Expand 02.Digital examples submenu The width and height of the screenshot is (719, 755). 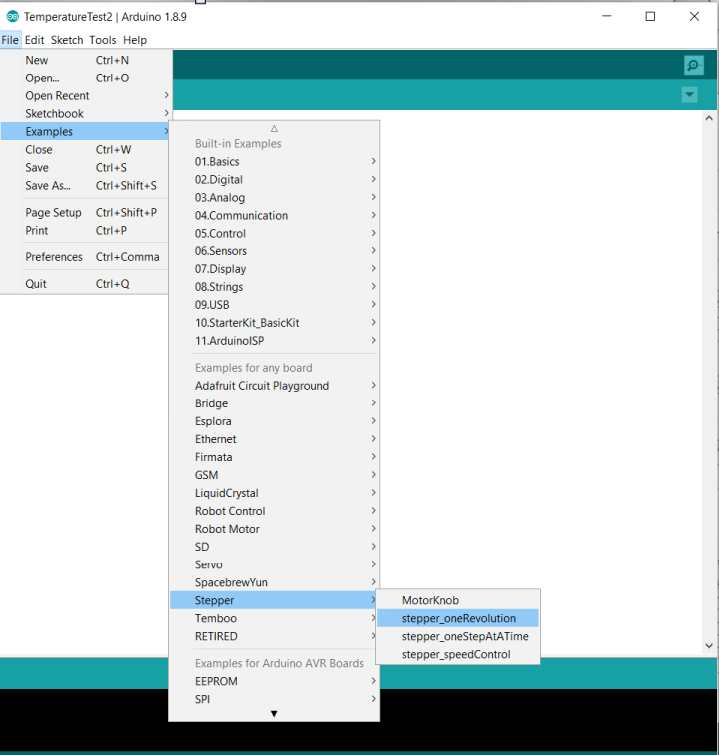pyautogui.click(x=274, y=180)
